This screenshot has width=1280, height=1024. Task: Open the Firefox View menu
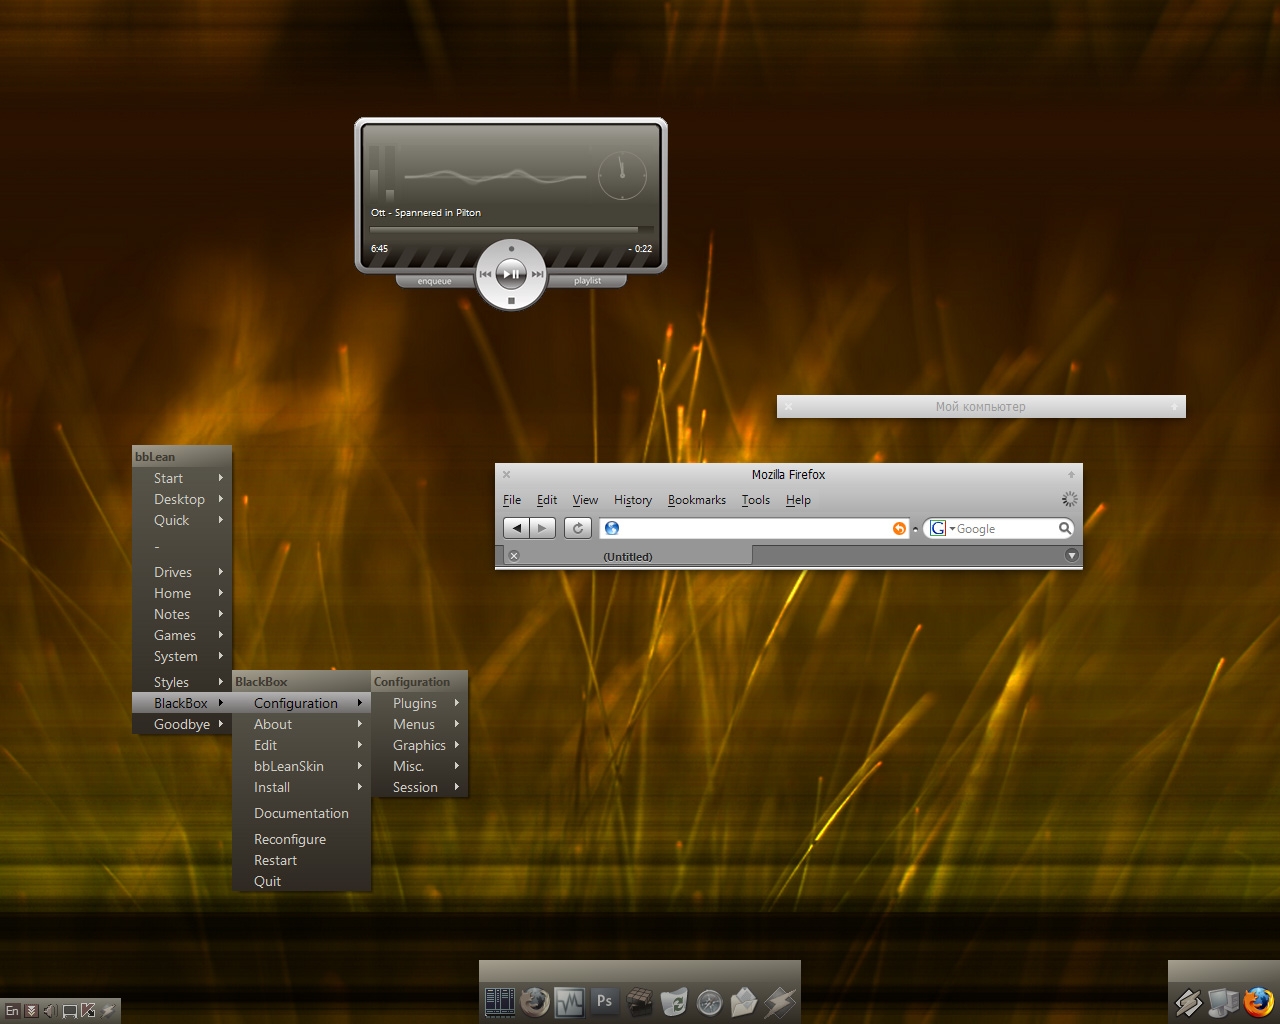[585, 500]
